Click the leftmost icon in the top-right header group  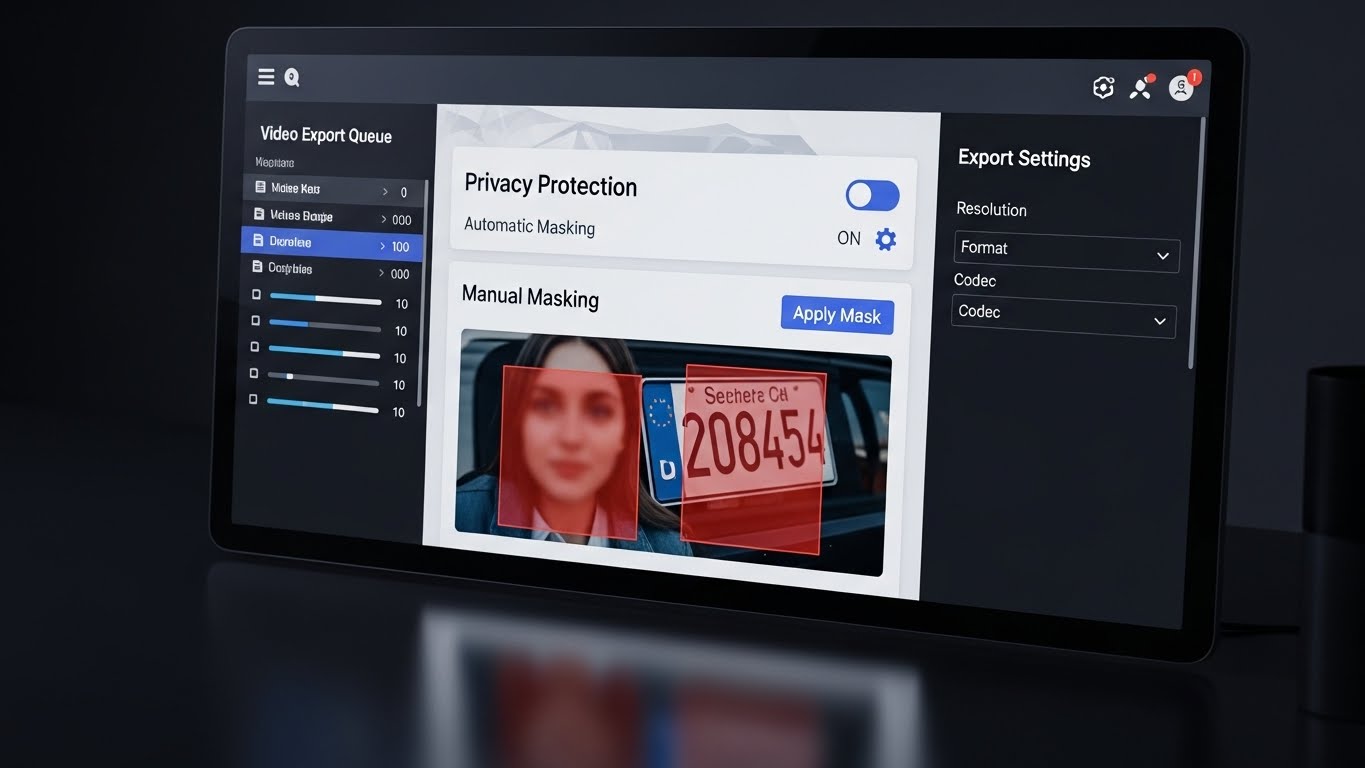(1103, 88)
